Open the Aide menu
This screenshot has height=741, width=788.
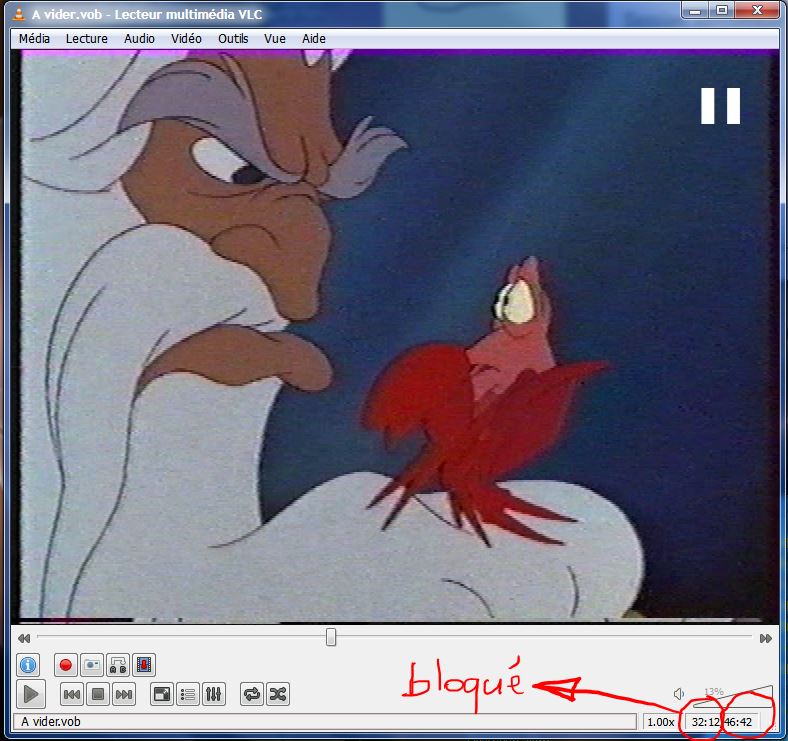[314, 39]
